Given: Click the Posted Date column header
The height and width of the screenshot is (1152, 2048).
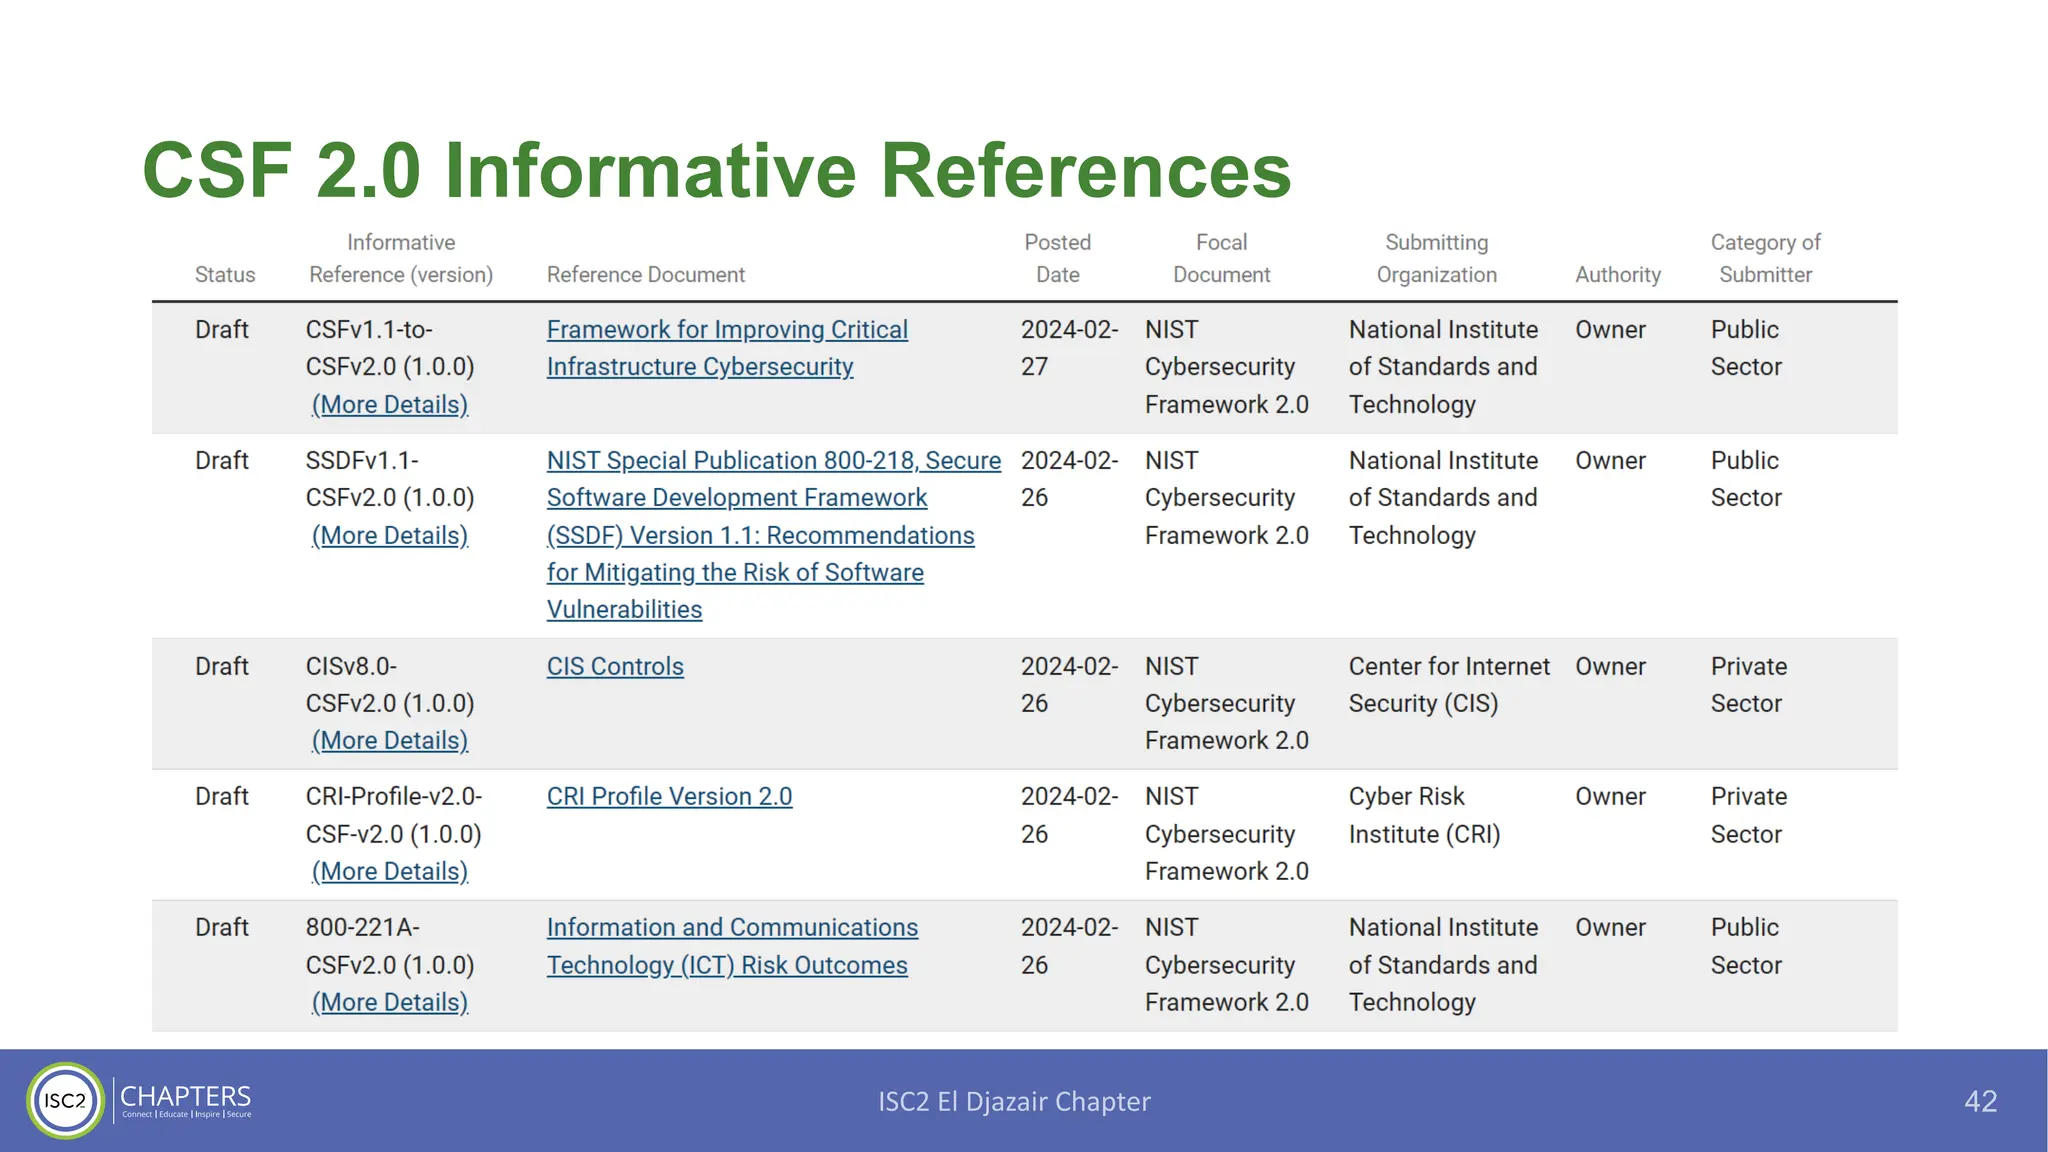Looking at the screenshot, I should pos(1057,259).
